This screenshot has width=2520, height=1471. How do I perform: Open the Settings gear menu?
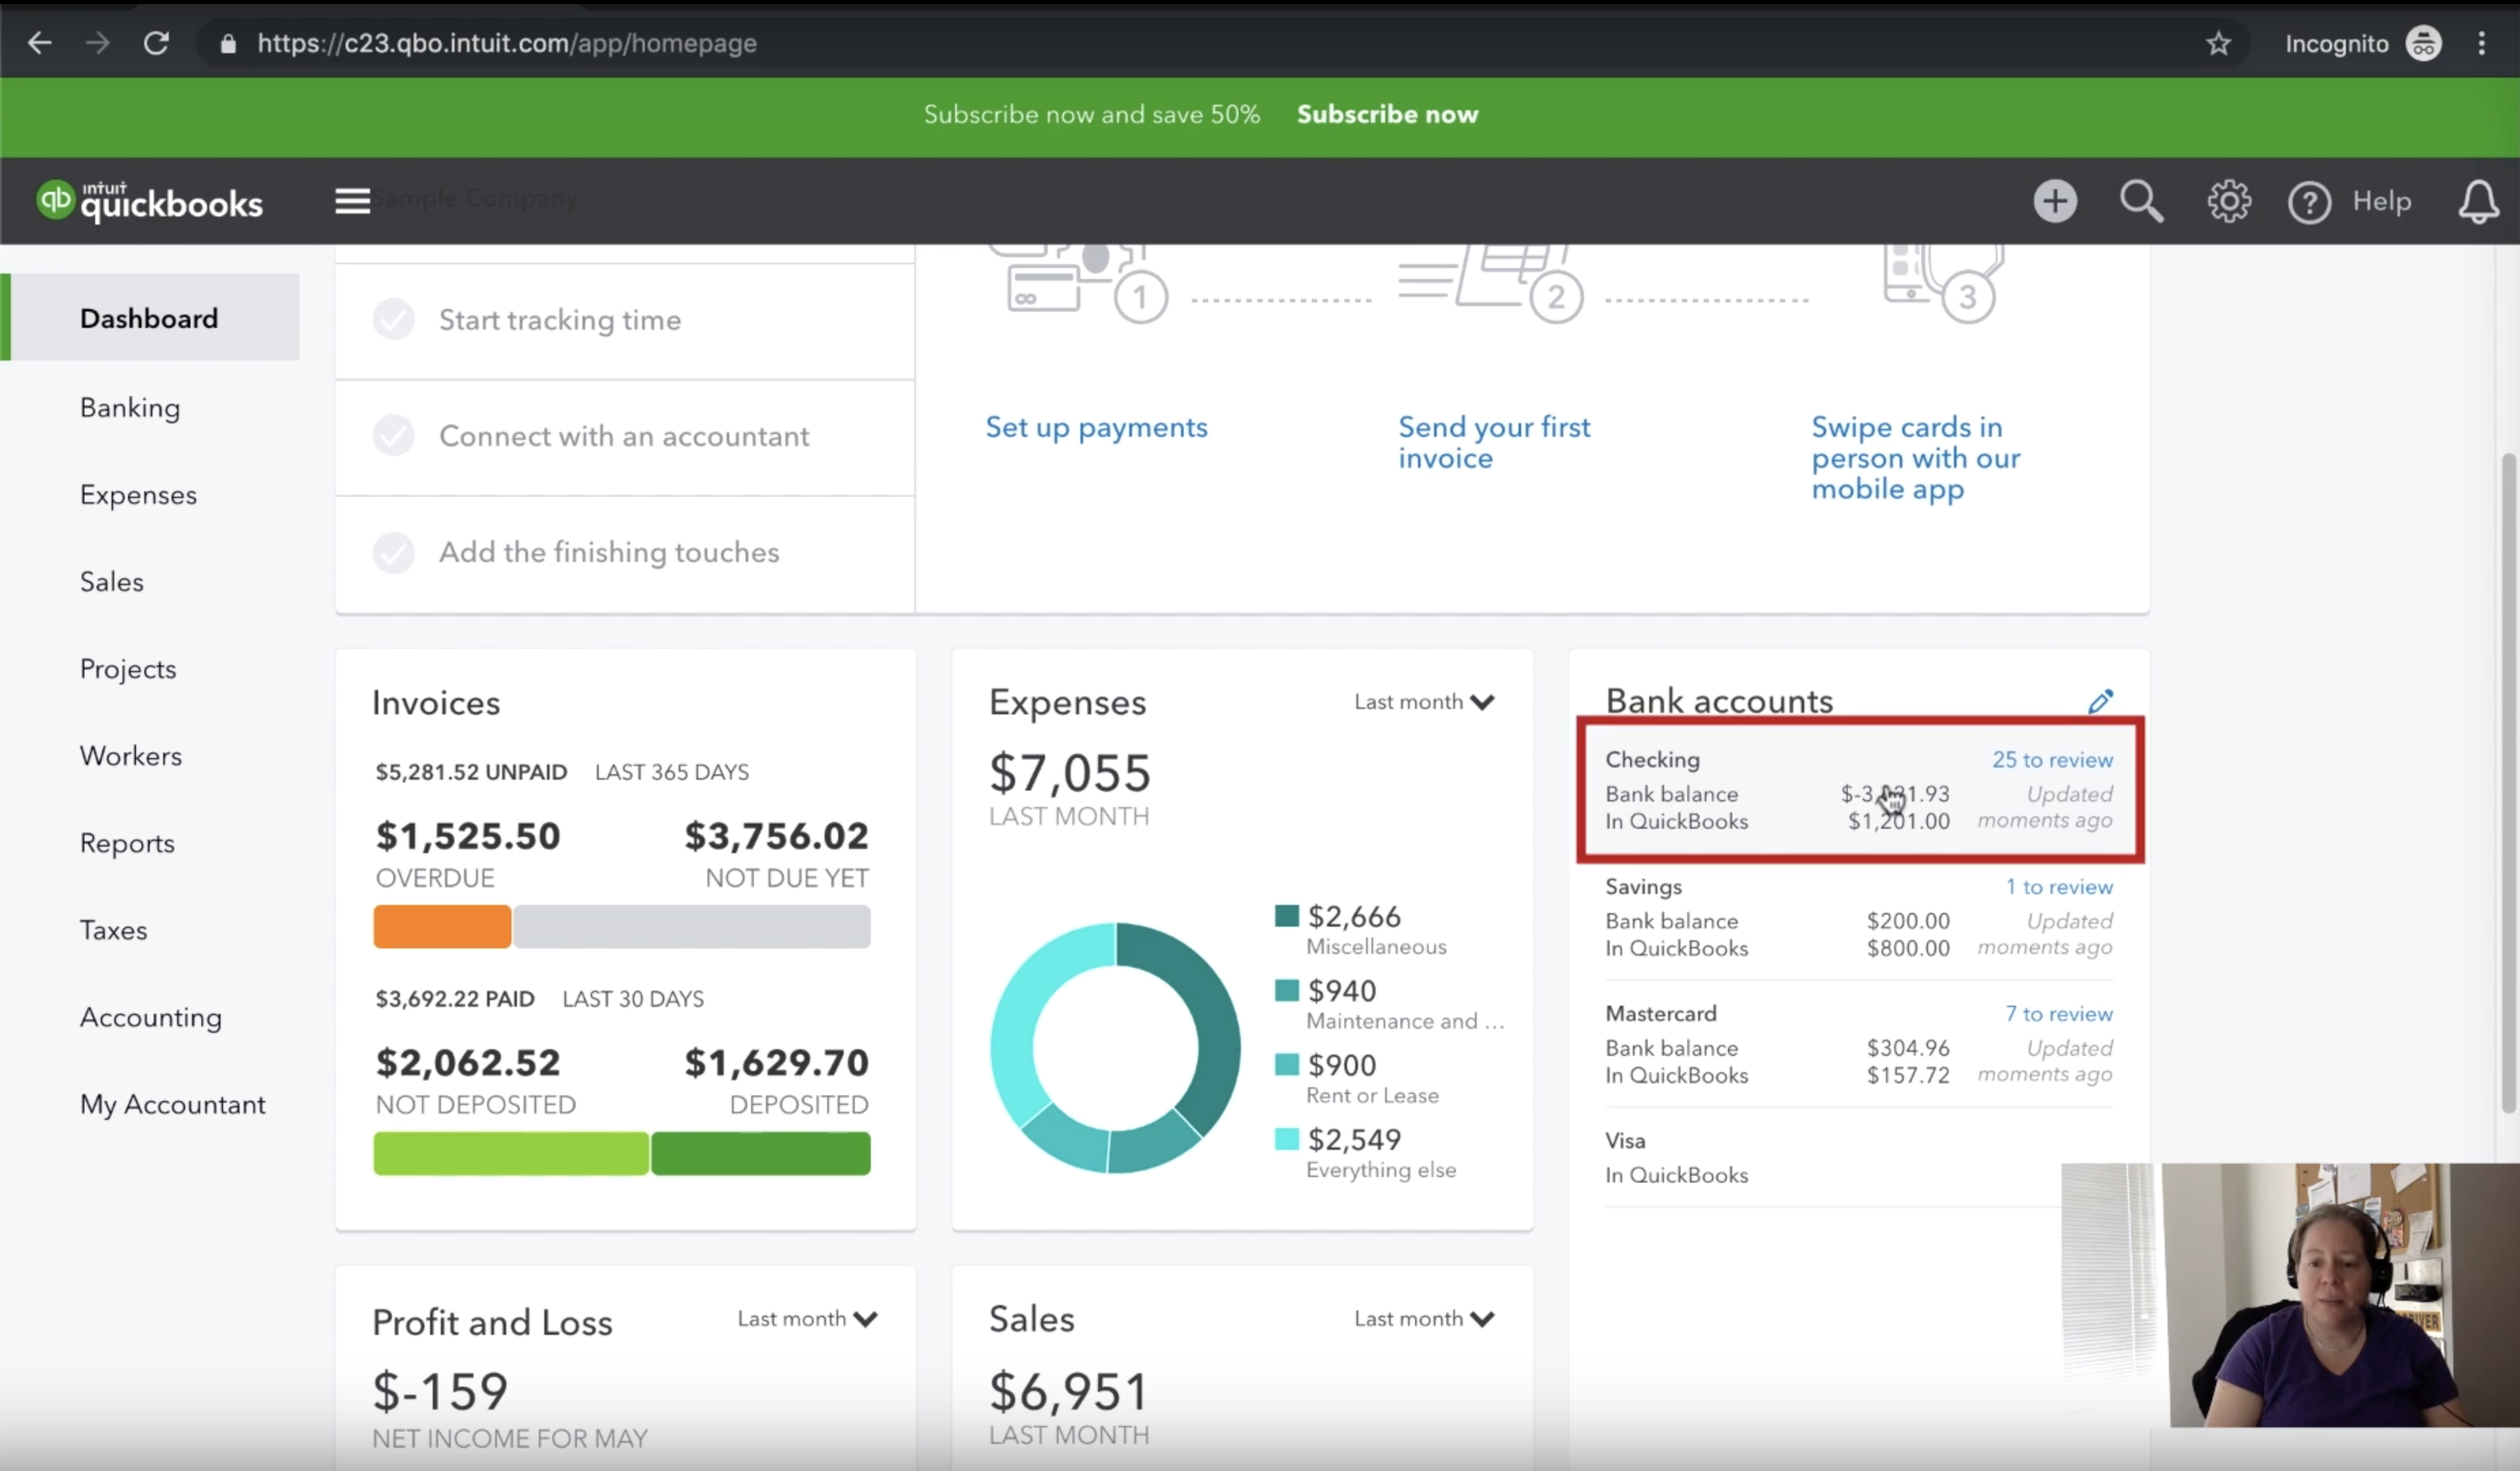[x=2229, y=201]
